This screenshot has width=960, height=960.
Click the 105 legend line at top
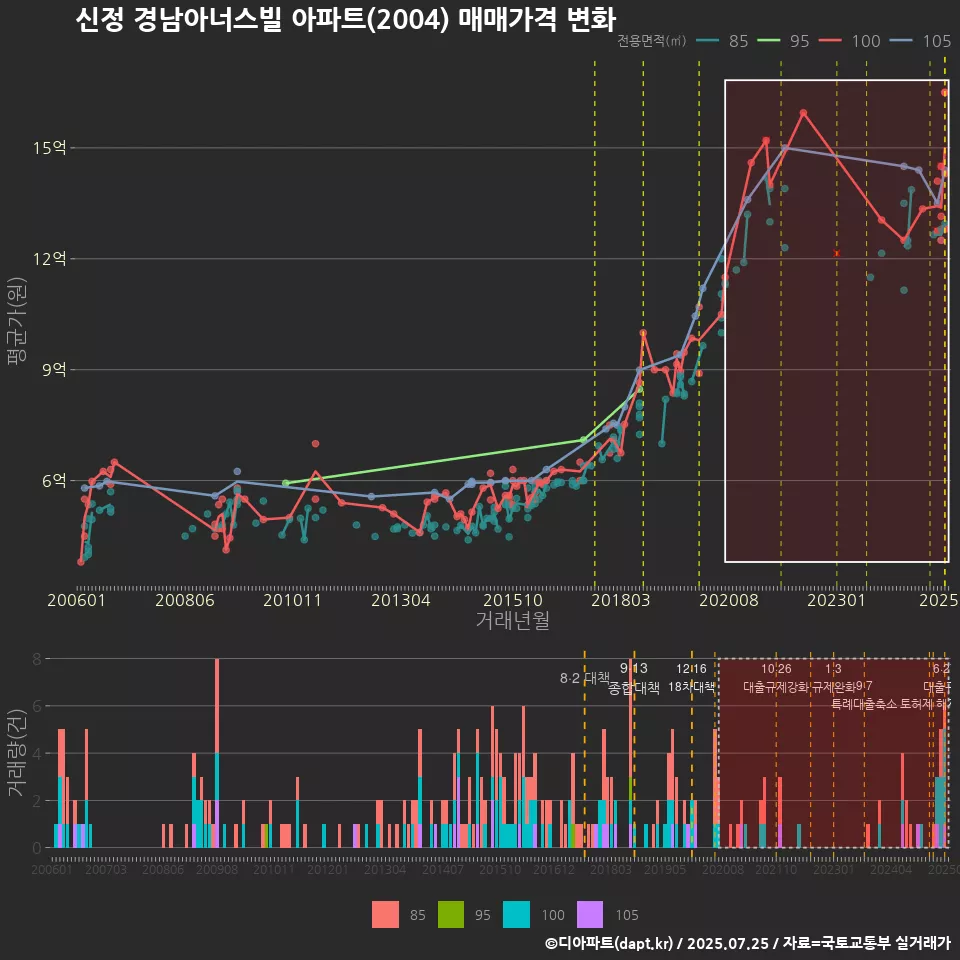[901, 41]
